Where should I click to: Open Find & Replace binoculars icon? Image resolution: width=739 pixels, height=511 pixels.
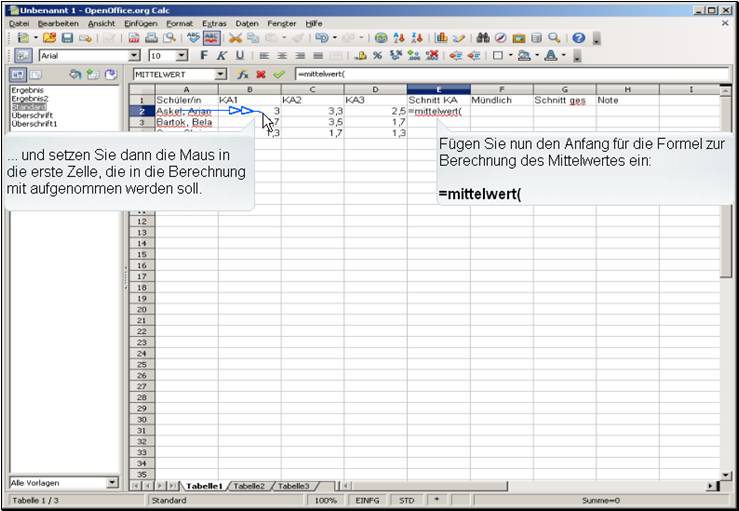483,38
